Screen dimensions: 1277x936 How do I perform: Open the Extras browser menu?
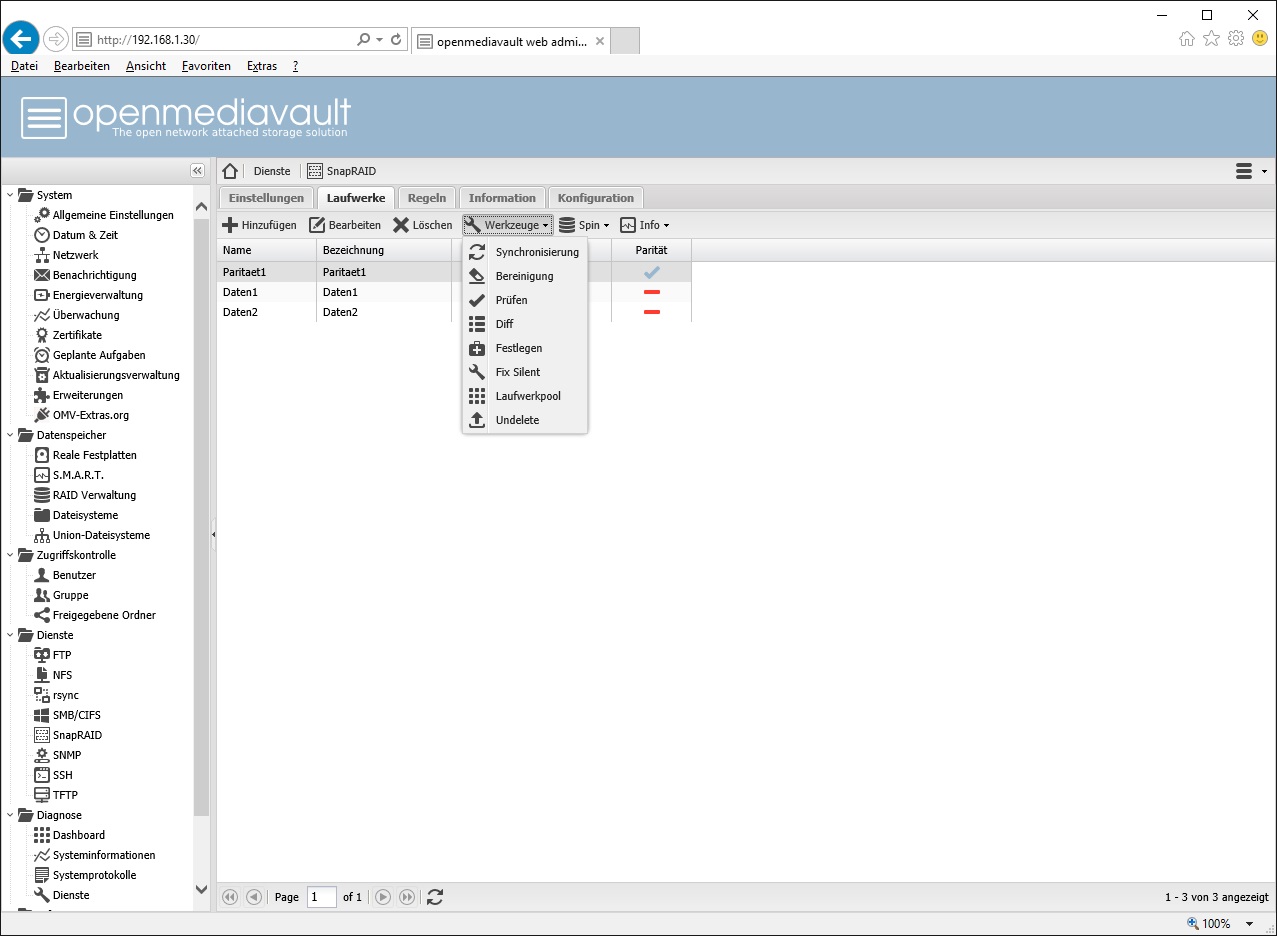click(262, 66)
